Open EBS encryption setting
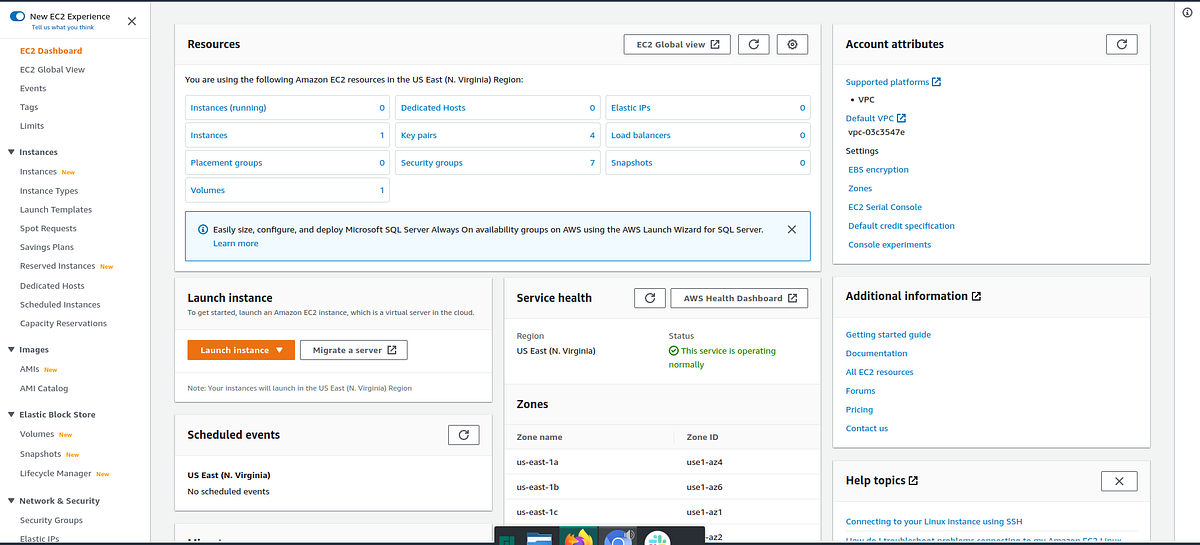1200x545 pixels. [x=878, y=170]
